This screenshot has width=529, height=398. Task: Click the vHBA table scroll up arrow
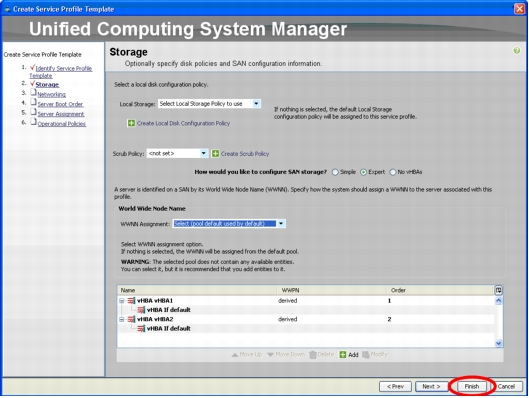[498, 301]
